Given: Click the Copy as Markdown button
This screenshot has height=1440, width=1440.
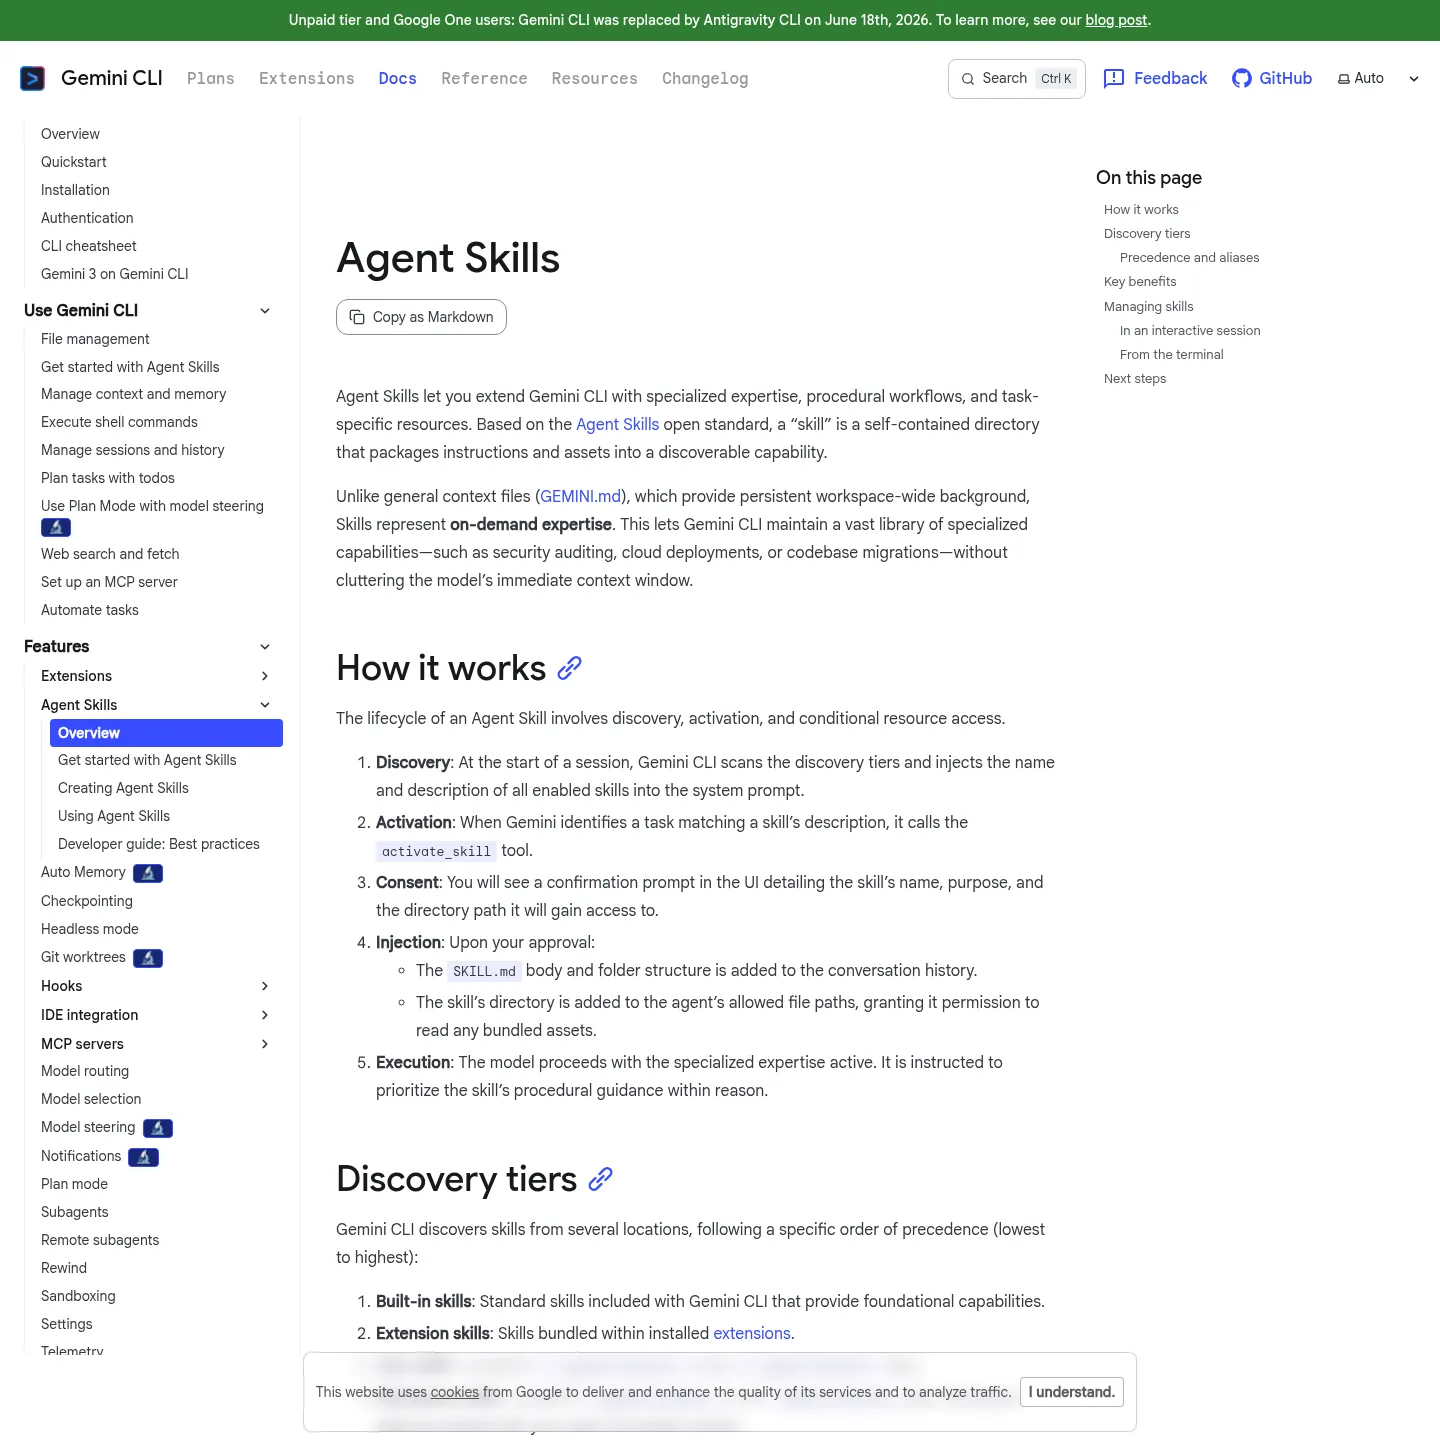Looking at the screenshot, I should point(421,317).
